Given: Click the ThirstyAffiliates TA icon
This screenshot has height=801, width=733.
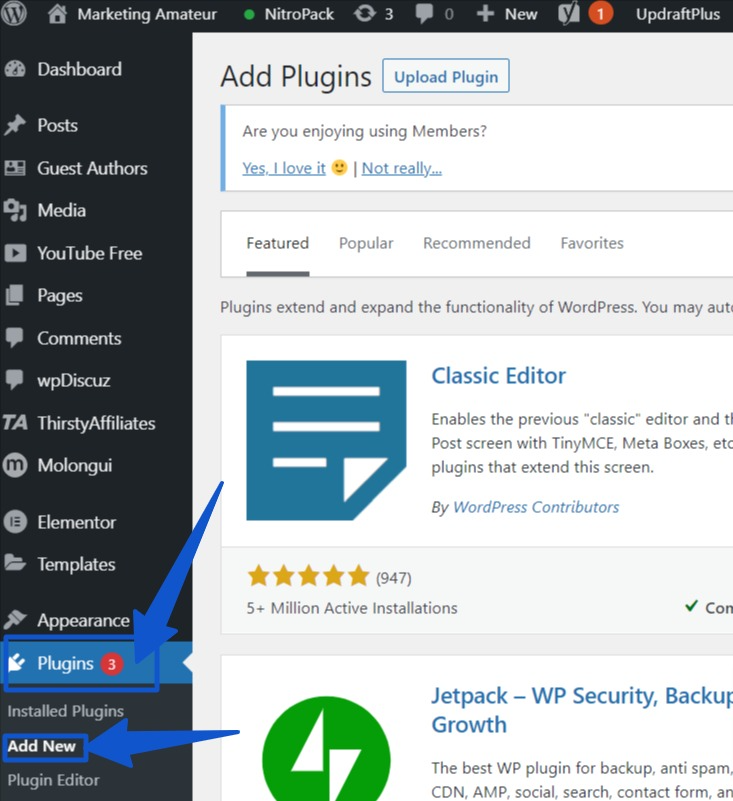Looking at the screenshot, I should click(15, 423).
